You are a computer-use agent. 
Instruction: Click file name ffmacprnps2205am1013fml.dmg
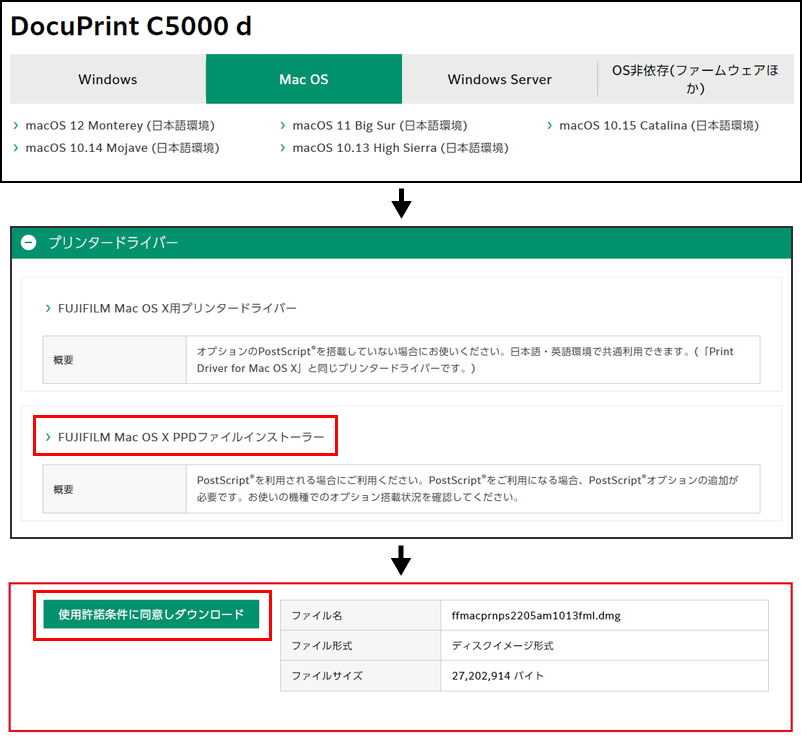[536, 616]
